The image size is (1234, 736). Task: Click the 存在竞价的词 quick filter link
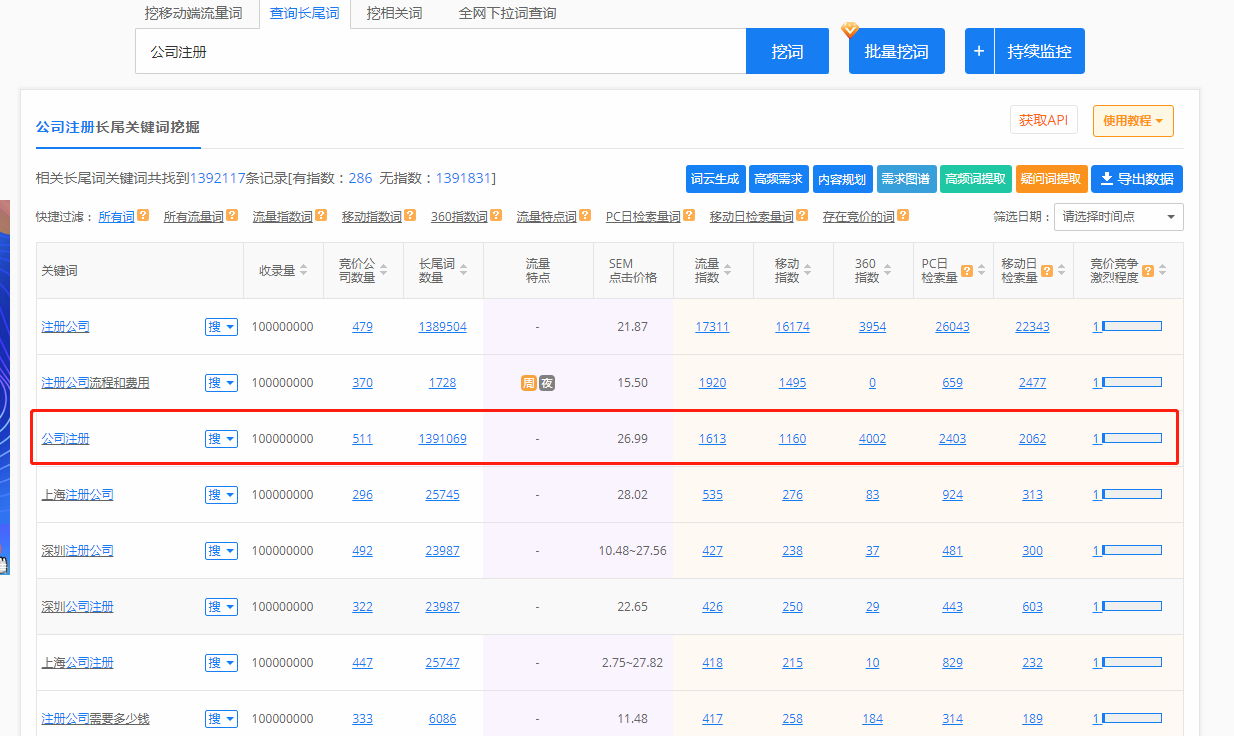[858, 216]
